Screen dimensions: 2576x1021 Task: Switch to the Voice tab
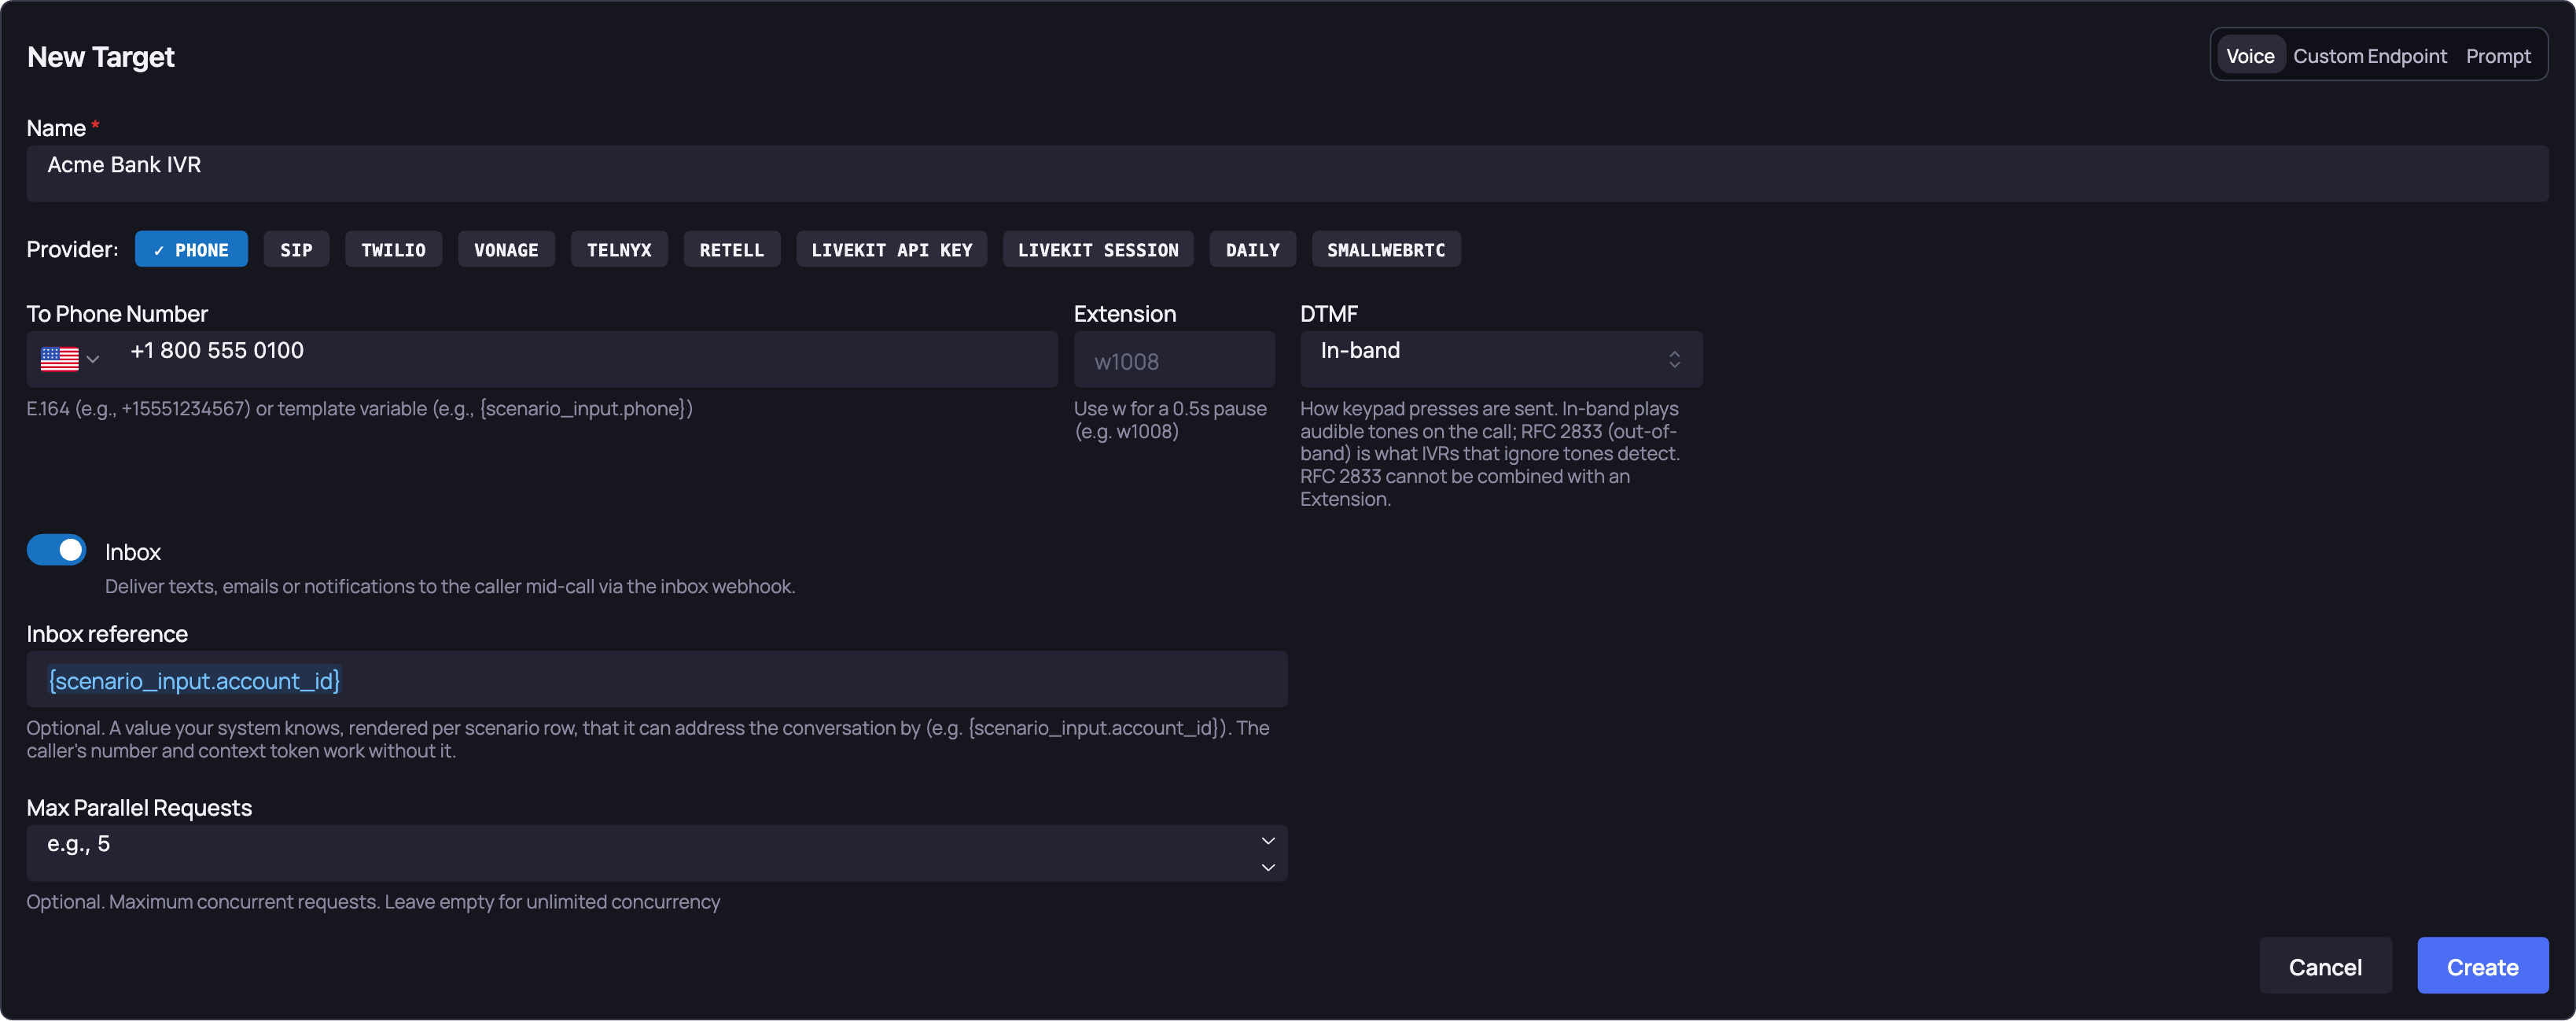point(2250,56)
